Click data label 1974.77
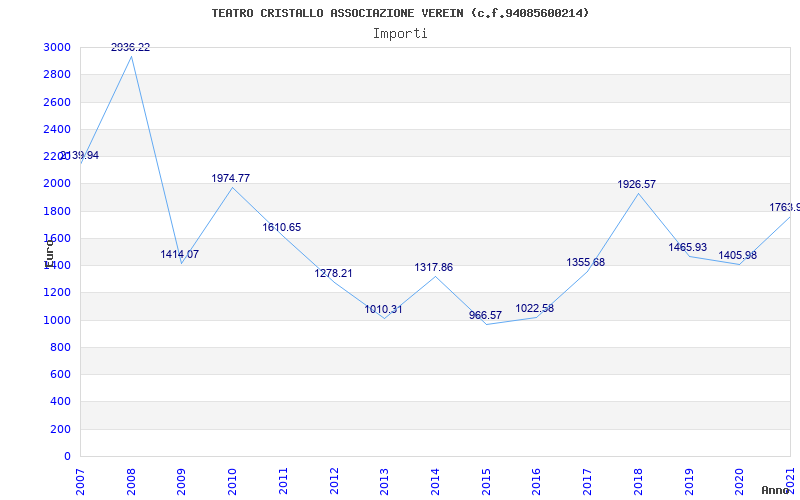This screenshot has height=500, width=800. (x=231, y=178)
